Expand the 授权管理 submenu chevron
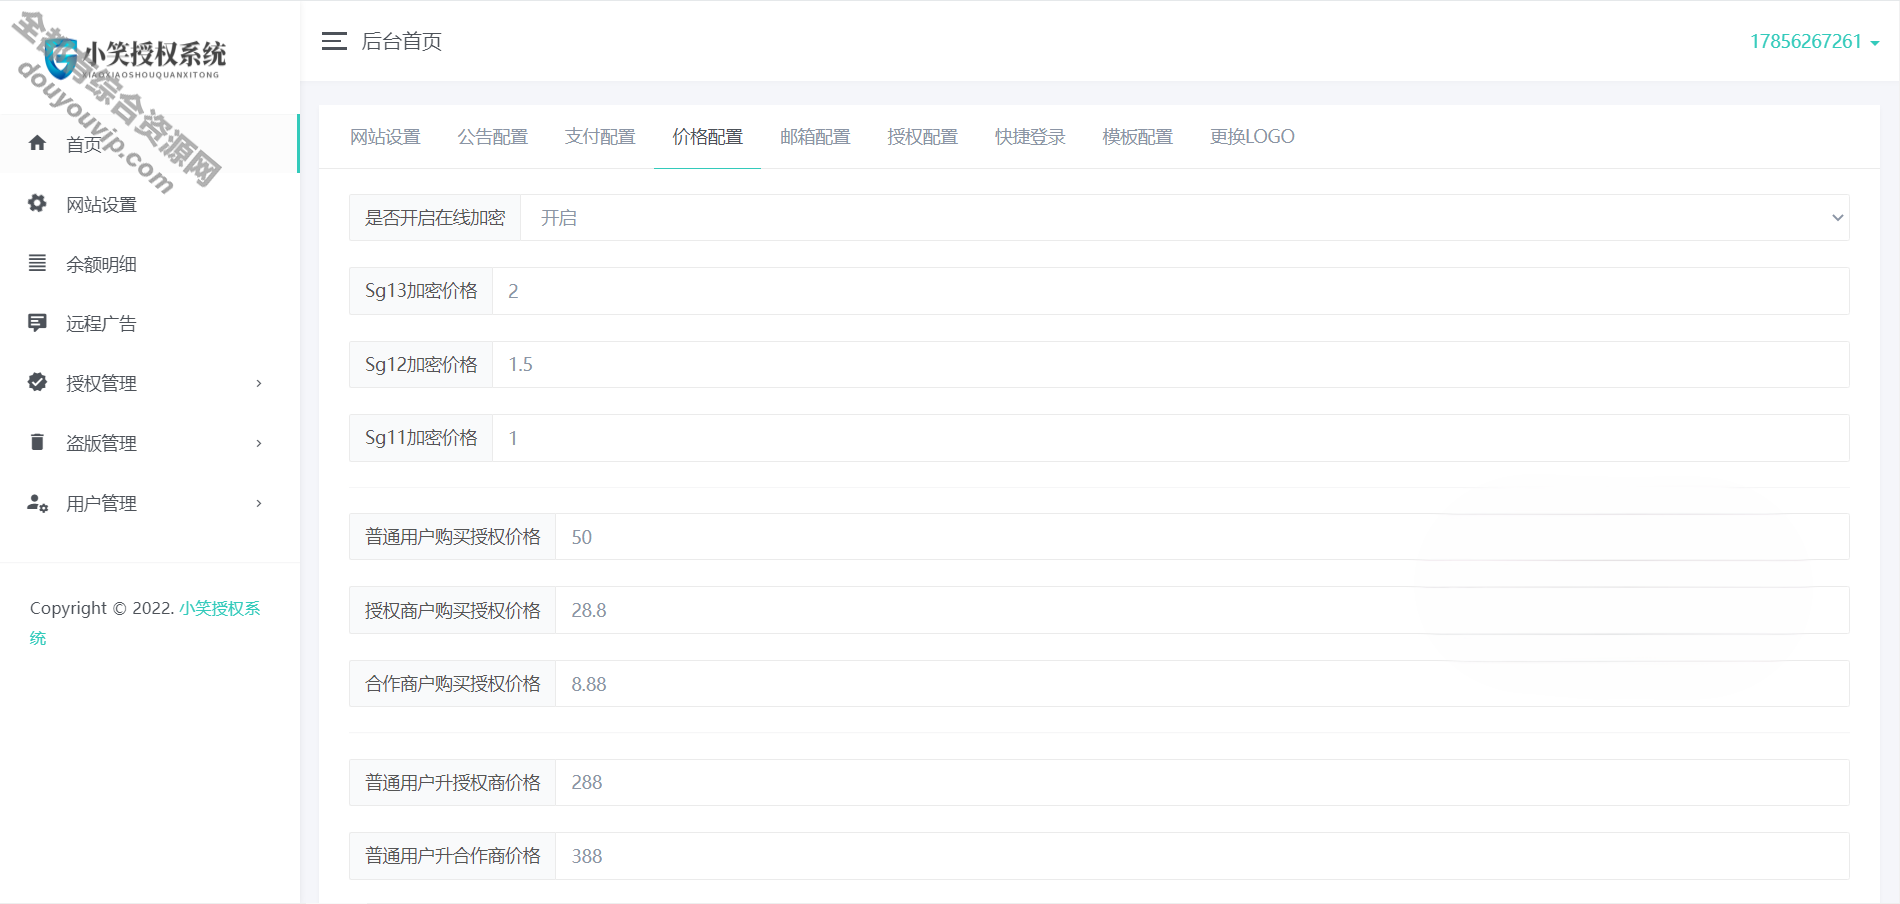The width and height of the screenshot is (1900, 904). pos(259,383)
